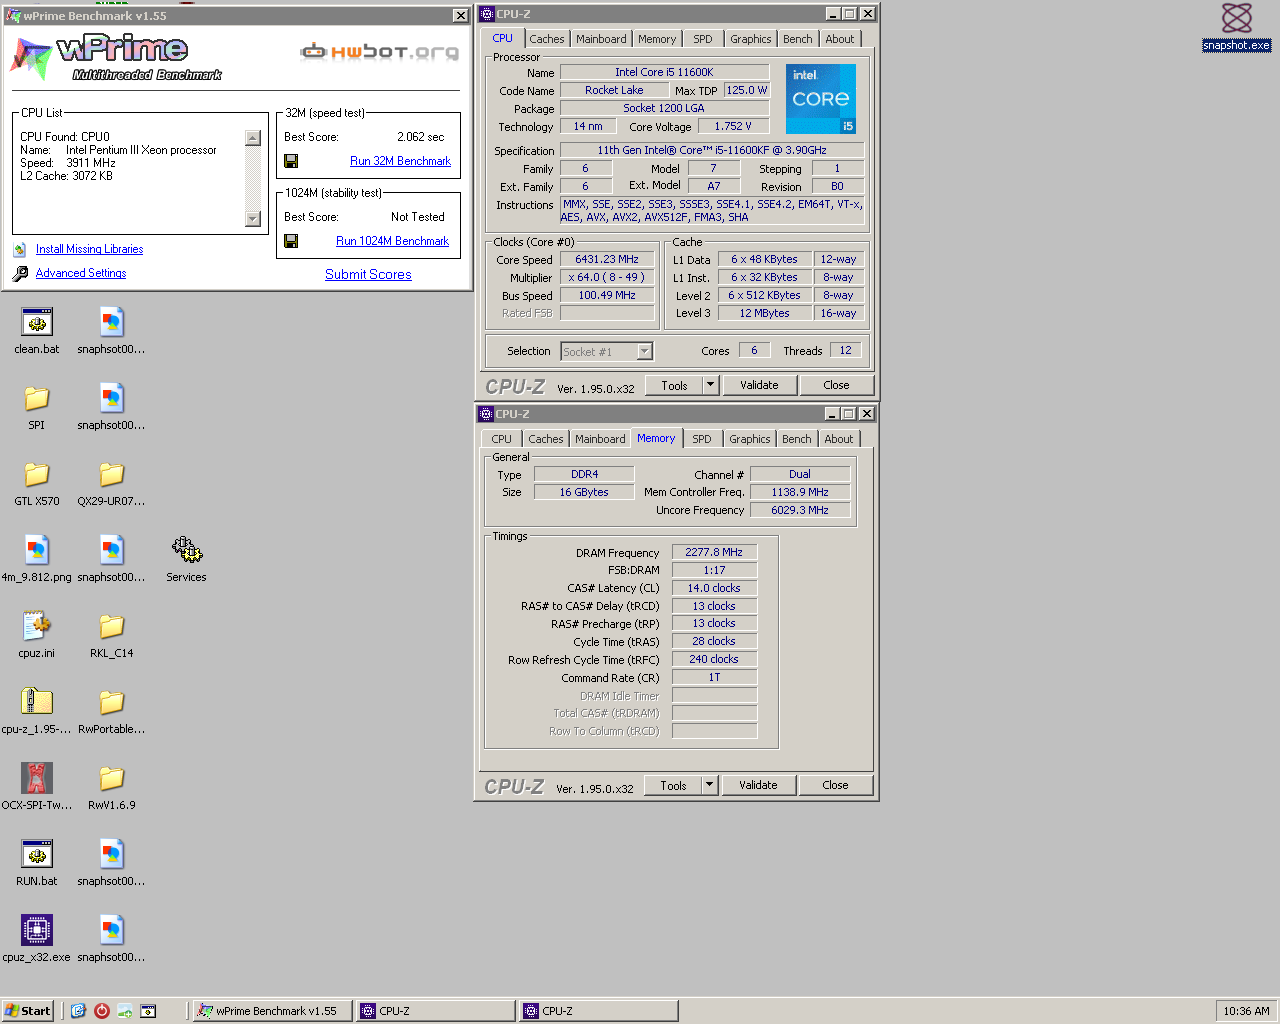Open Mainboard tab in upper CPU-Z window
The width and height of the screenshot is (1280, 1024).
coord(601,39)
